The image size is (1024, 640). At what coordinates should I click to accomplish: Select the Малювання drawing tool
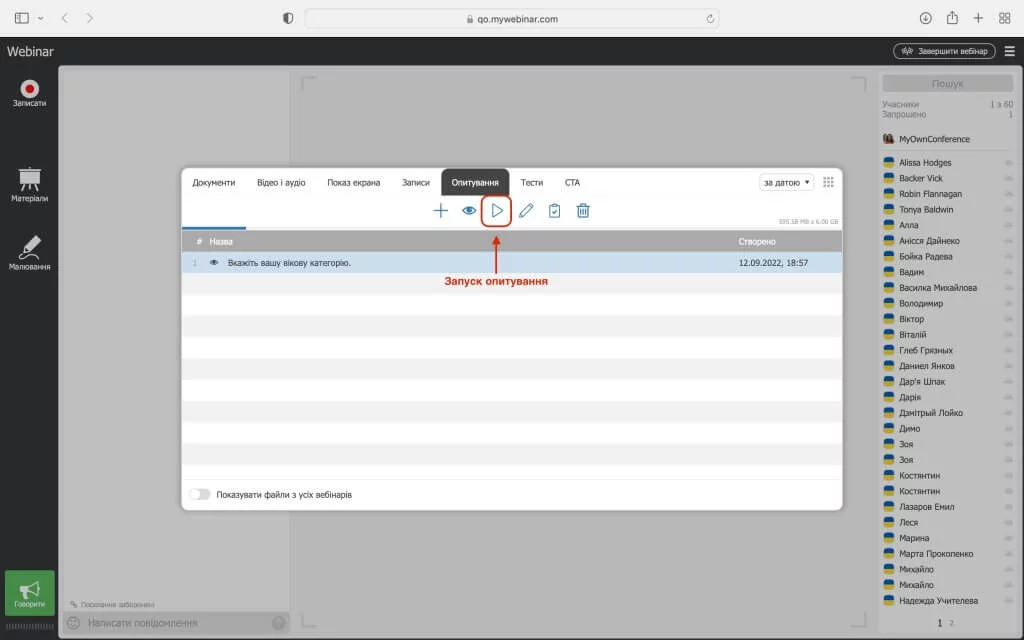pos(29,253)
